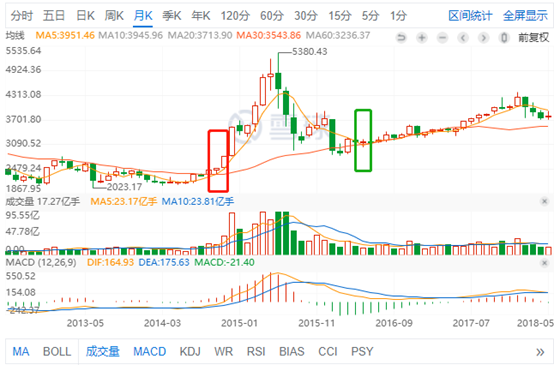The image size is (554, 365).
Task: Enable the BIAS indicator
Action: click(292, 352)
